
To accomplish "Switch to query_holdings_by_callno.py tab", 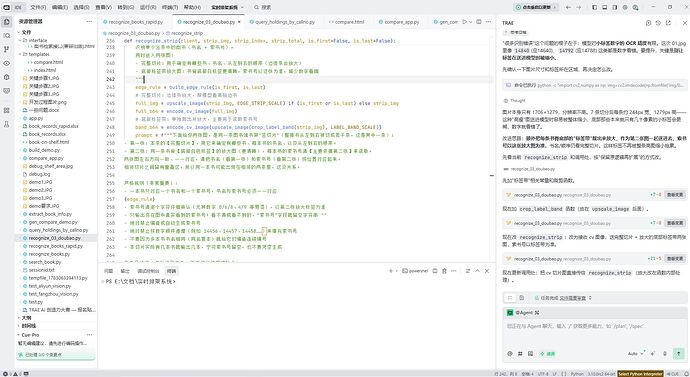I will (285, 22).
